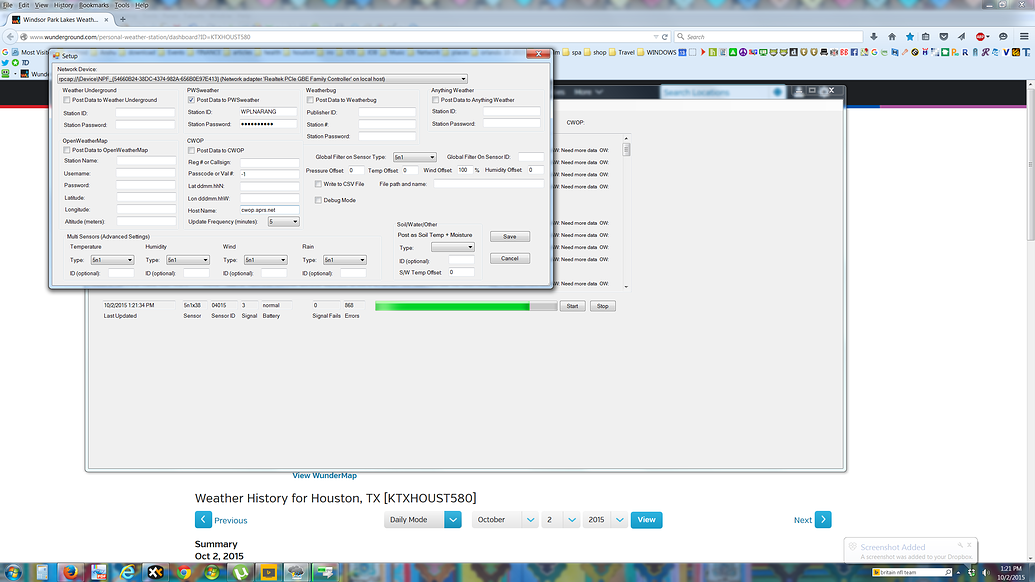Screen dimensions: 1035x582
Task: Open Temperature sensor Type dropdown
Action: [112, 260]
